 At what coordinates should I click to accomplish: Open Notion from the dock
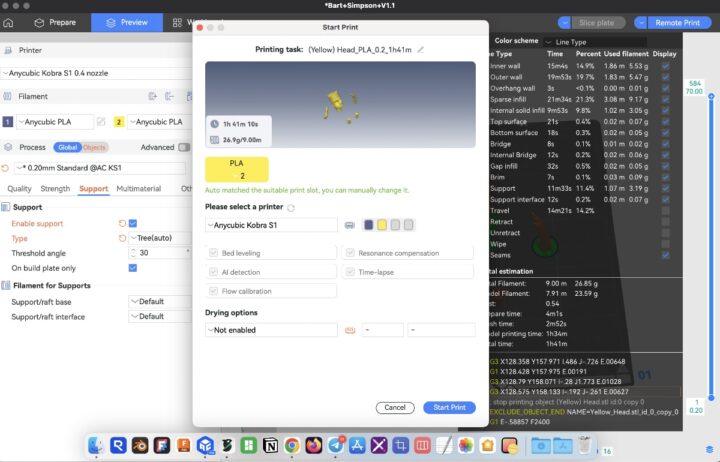click(270, 445)
